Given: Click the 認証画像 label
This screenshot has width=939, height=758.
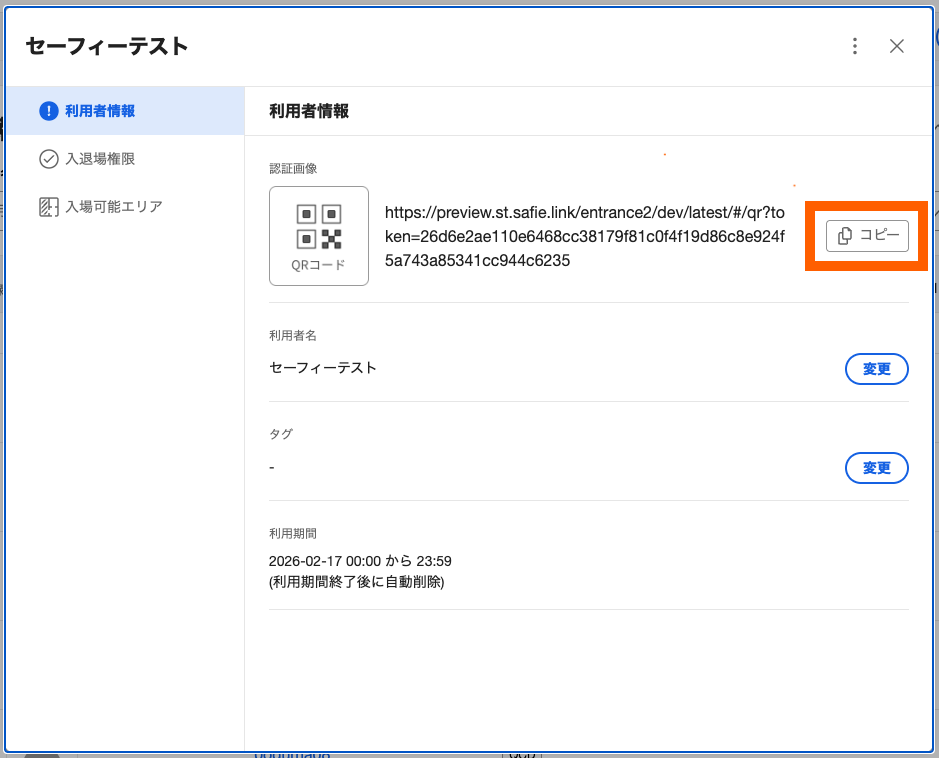Looking at the screenshot, I should pos(293,169).
